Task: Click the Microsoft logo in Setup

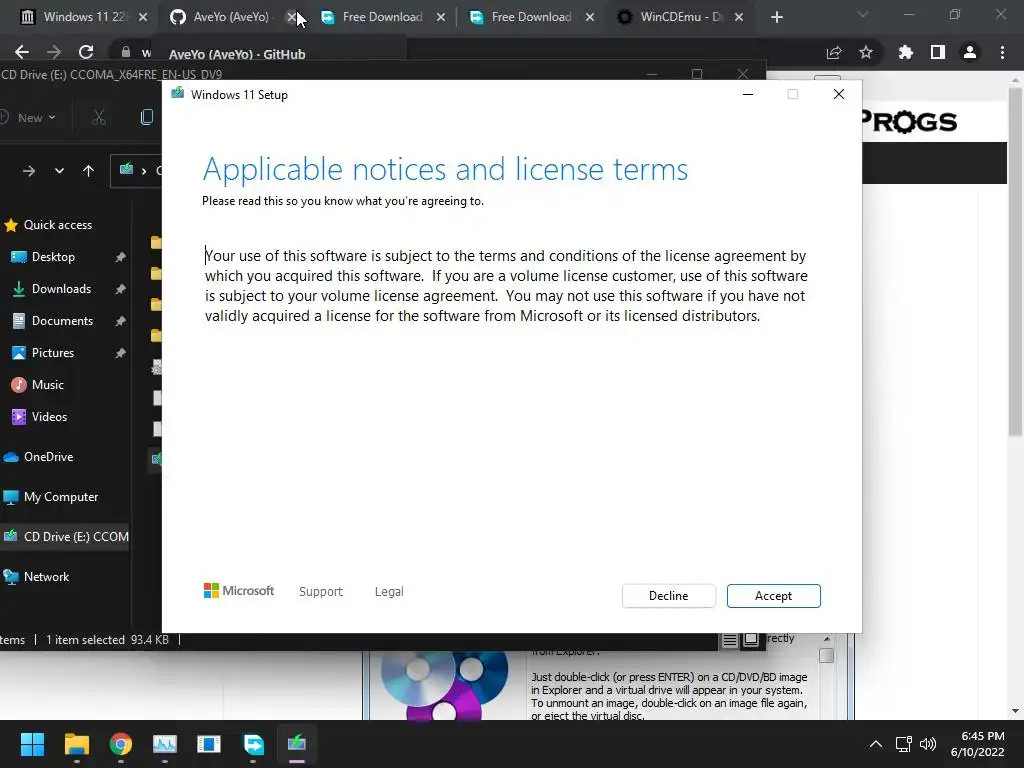Action: (239, 590)
